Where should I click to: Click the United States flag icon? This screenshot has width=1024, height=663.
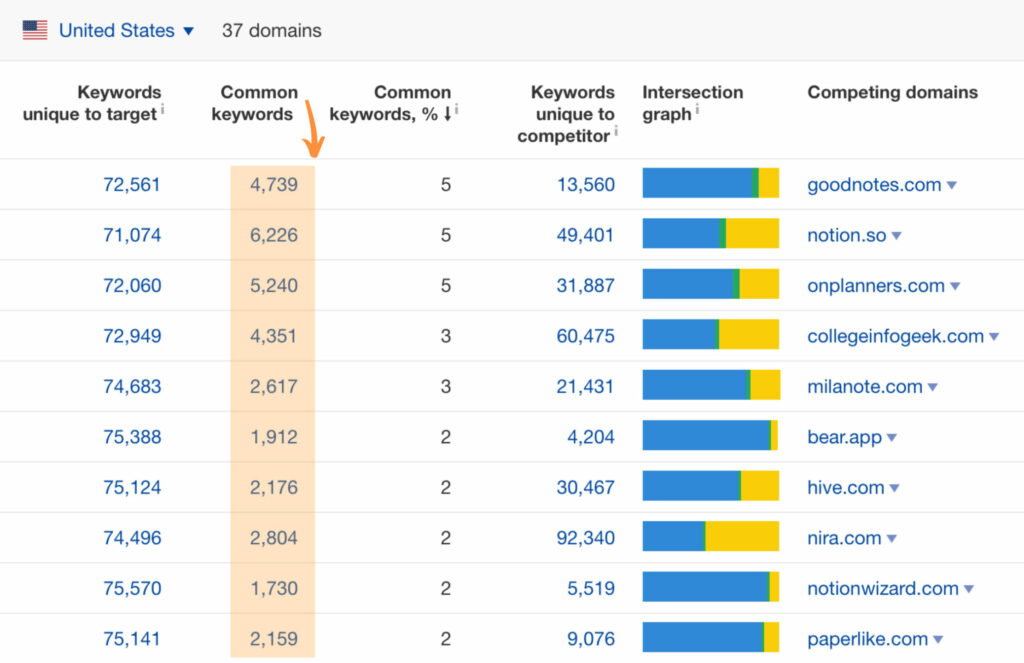35,31
